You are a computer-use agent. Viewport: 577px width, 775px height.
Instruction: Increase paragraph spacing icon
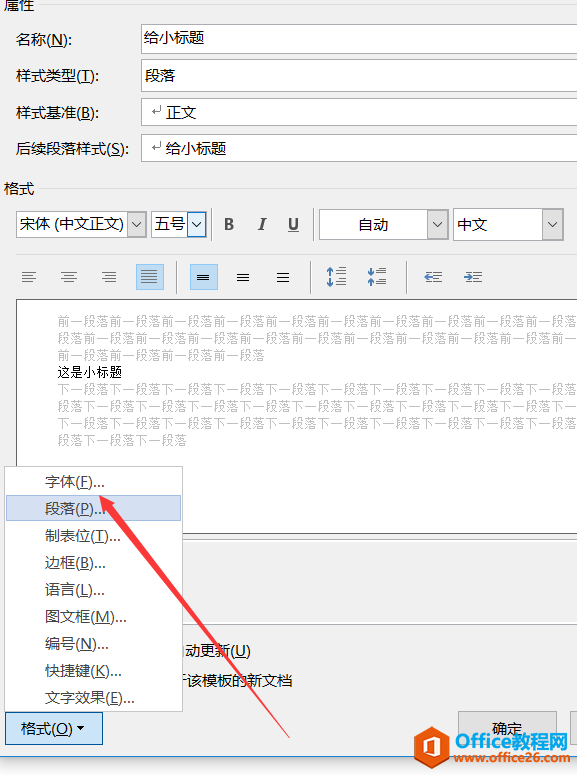pyautogui.click(x=336, y=277)
